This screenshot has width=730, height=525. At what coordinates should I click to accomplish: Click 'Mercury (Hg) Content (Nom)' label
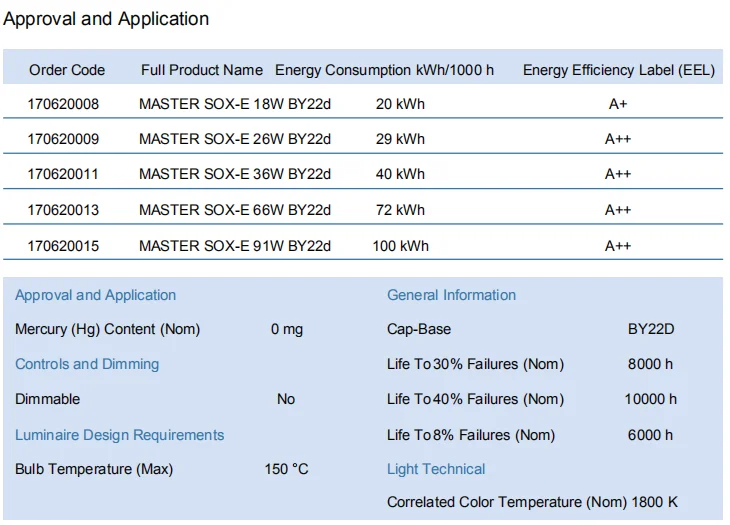(x=108, y=329)
